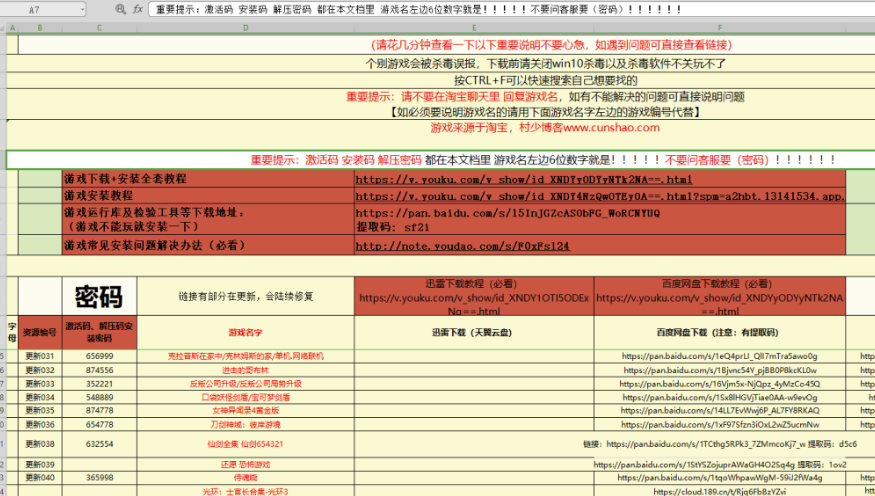The width and height of the screenshot is (875, 496).
Task: Select column F header
Action: [720, 27]
